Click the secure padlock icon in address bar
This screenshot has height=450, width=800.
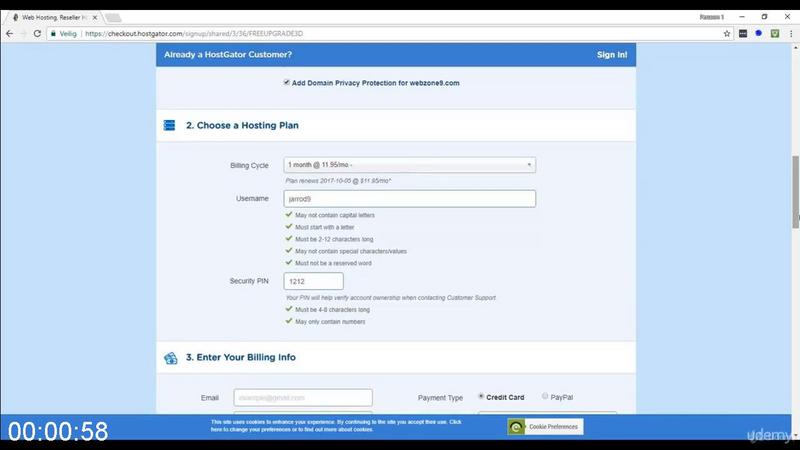(x=53, y=34)
